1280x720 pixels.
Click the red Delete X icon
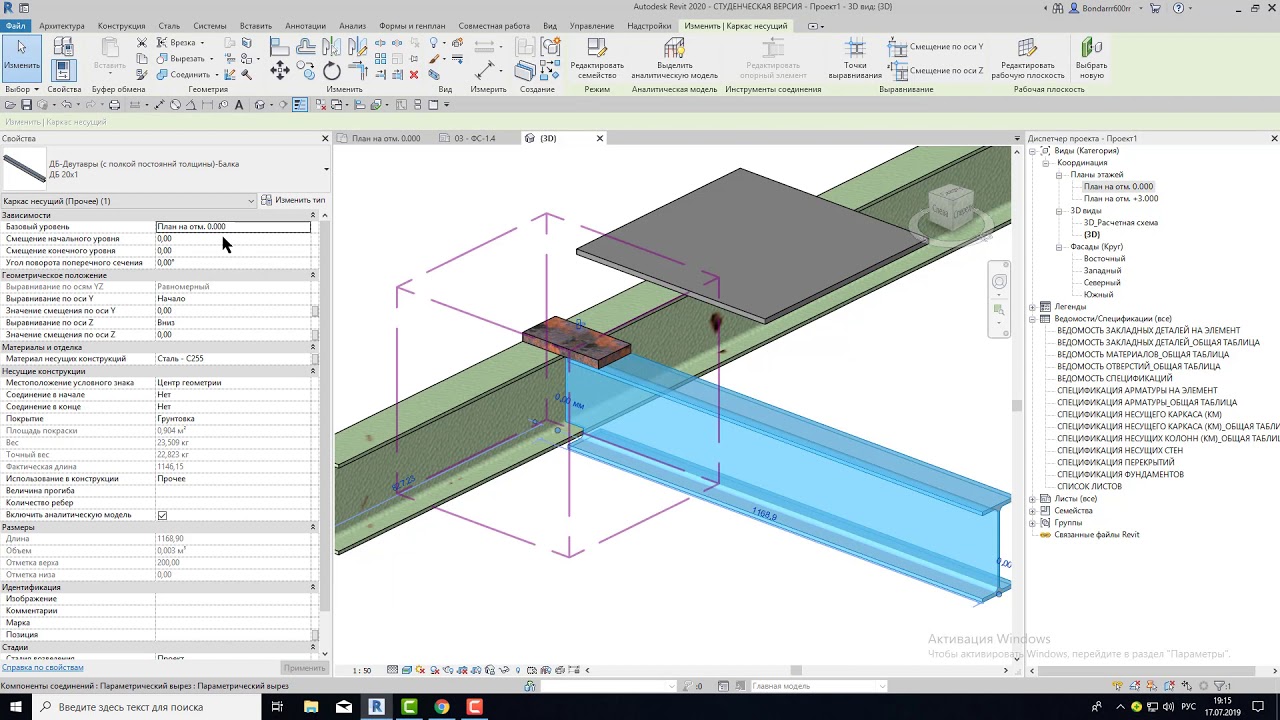click(414, 74)
